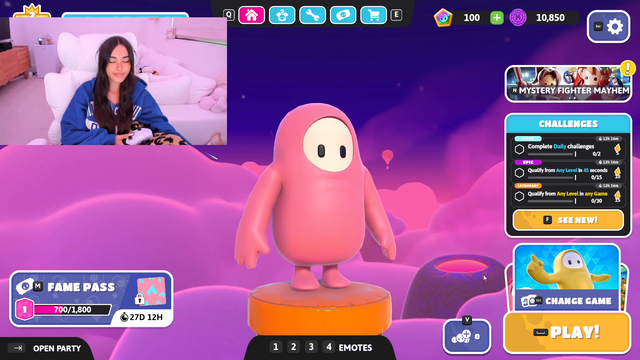Open the shopping cart Store tab
This screenshot has width=640, height=360.
click(373, 16)
